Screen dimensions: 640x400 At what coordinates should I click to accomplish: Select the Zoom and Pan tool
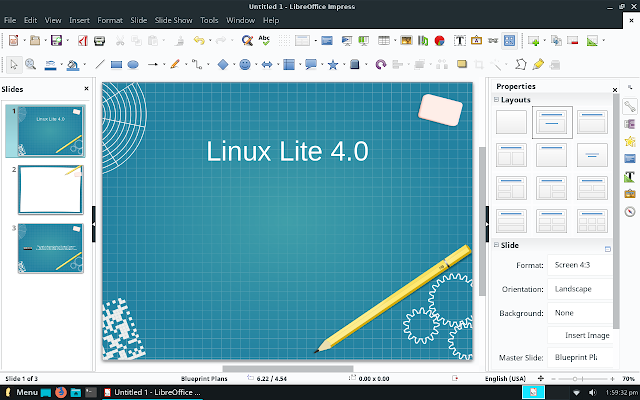click(x=31, y=64)
